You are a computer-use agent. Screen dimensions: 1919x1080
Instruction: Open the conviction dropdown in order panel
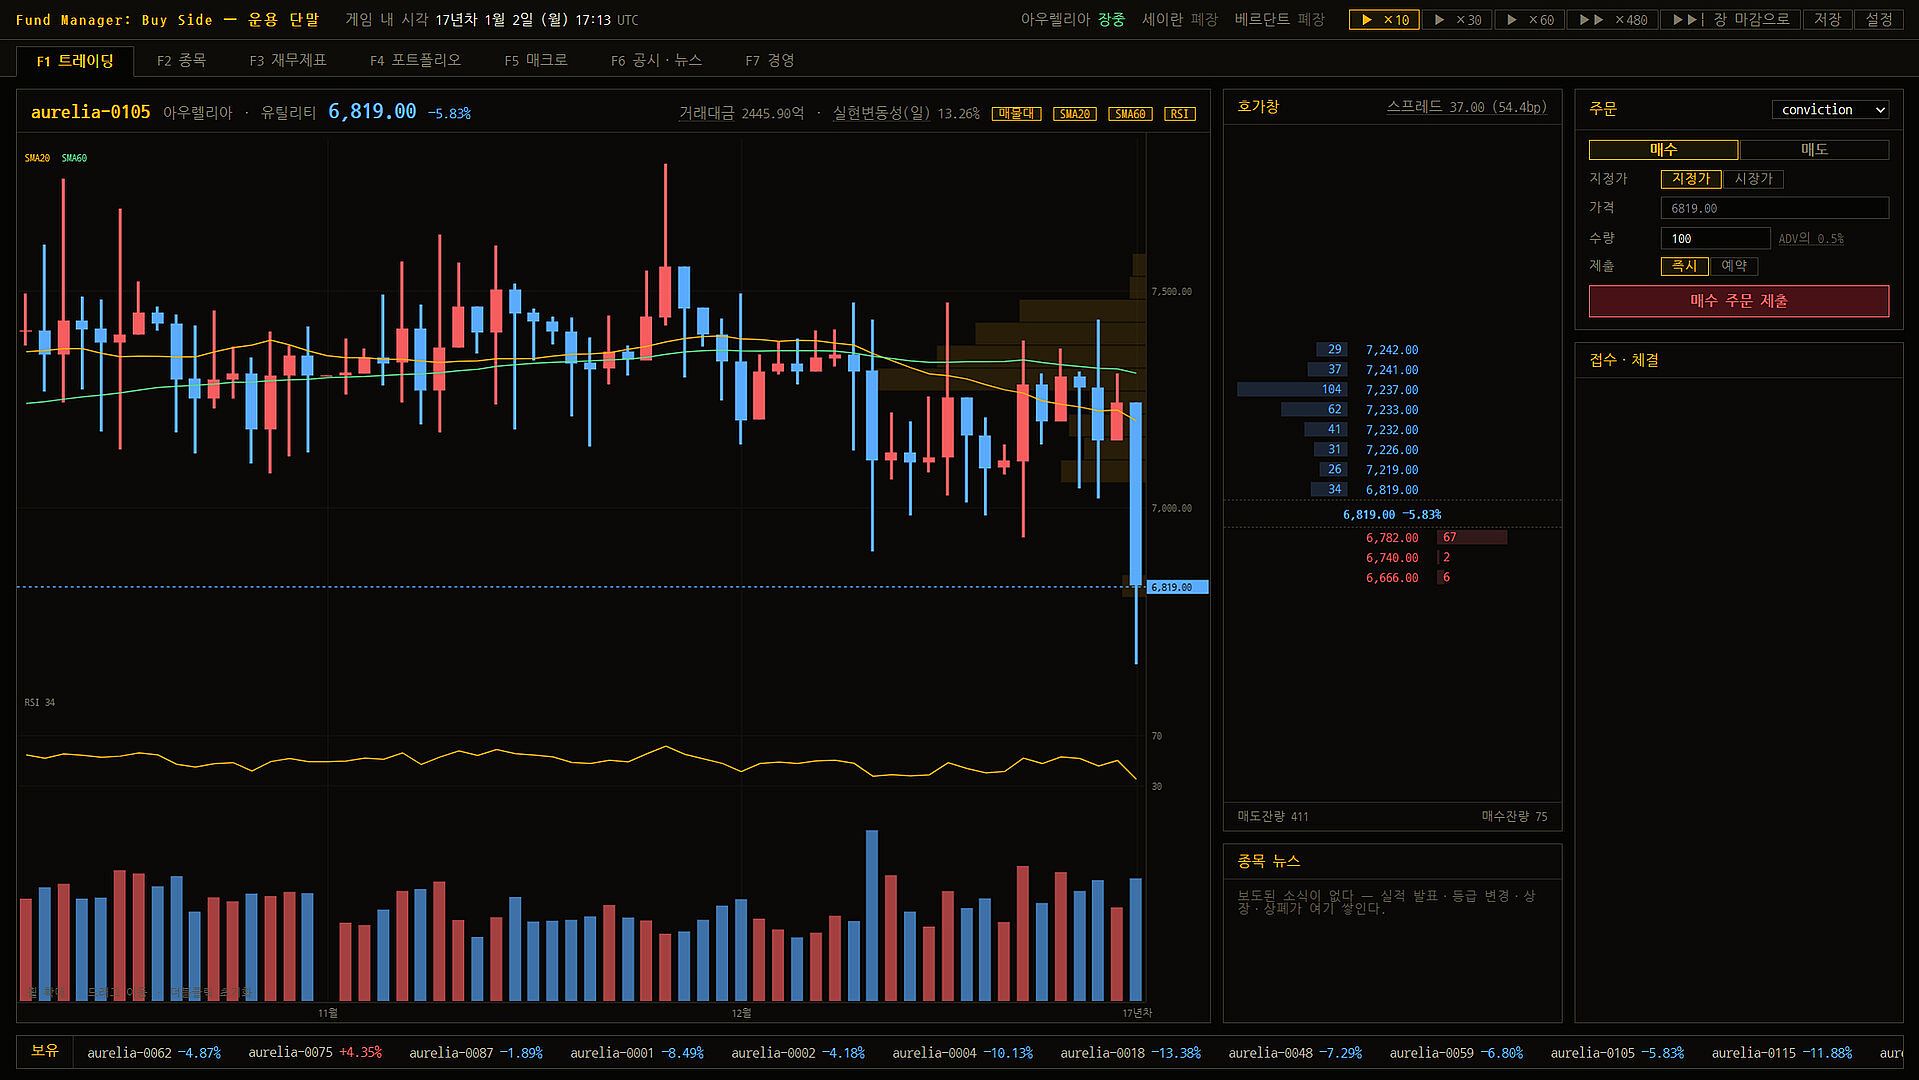pyautogui.click(x=1830, y=110)
